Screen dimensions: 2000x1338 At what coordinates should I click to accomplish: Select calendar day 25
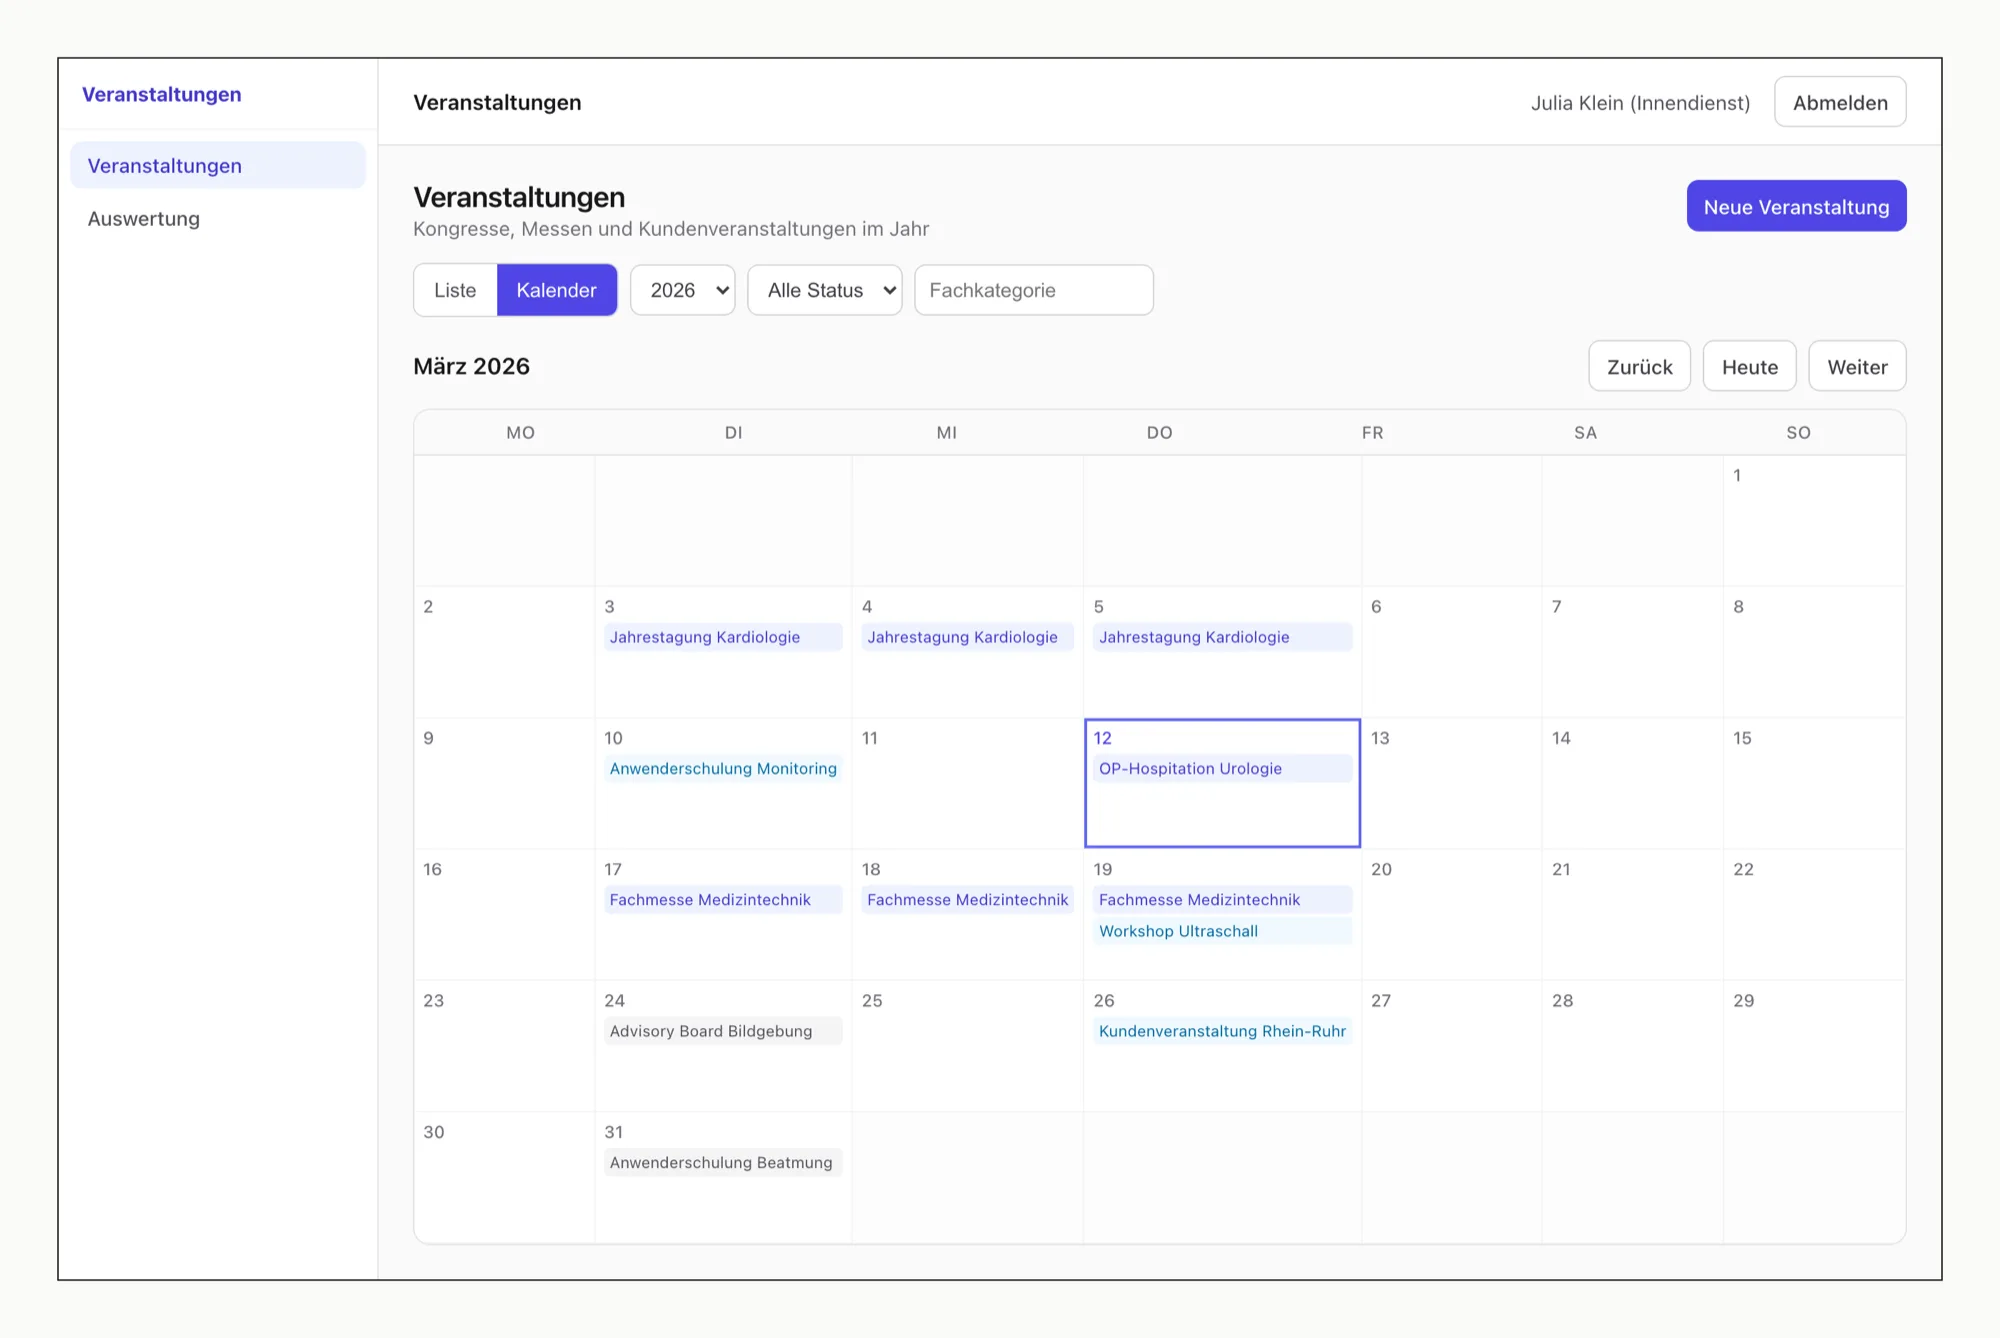click(x=967, y=1045)
